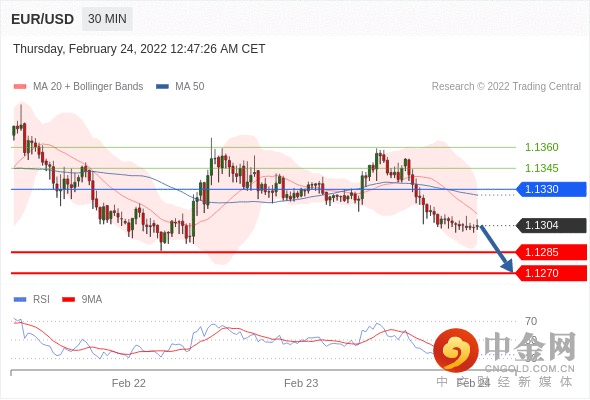This screenshot has height=400, width=590.
Task: Select the 1.1304 current price label
Action: [x=551, y=225]
